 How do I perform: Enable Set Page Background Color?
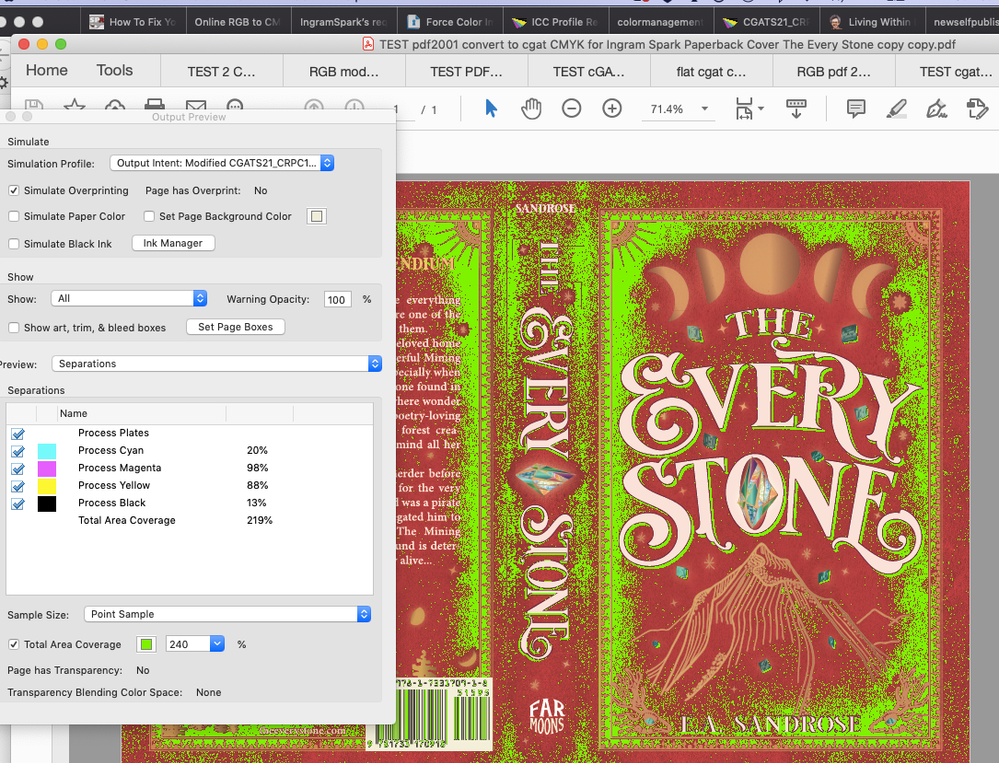tap(149, 217)
